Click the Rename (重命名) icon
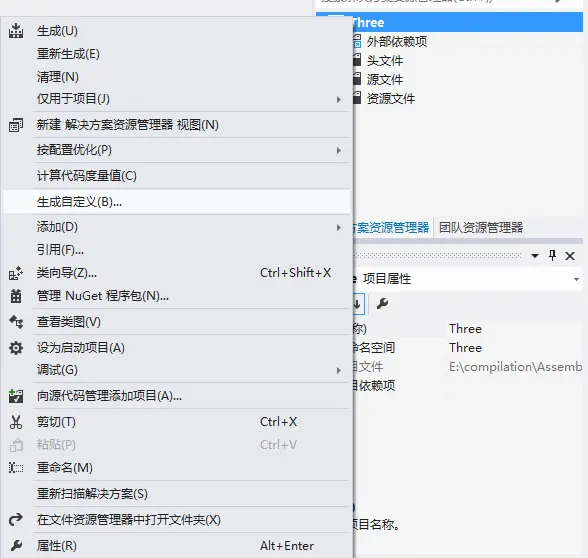The width and height of the screenshot is (588, 558). click(16, 468)
